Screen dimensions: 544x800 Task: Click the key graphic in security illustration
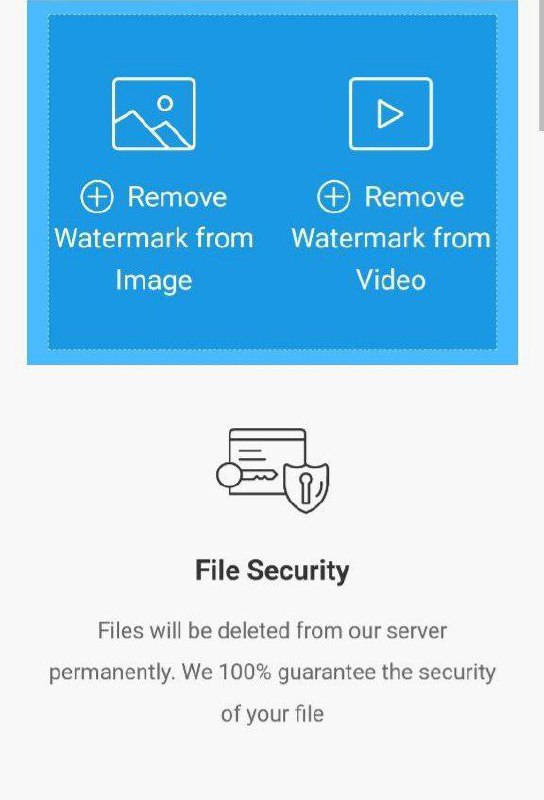coord(246,476)
